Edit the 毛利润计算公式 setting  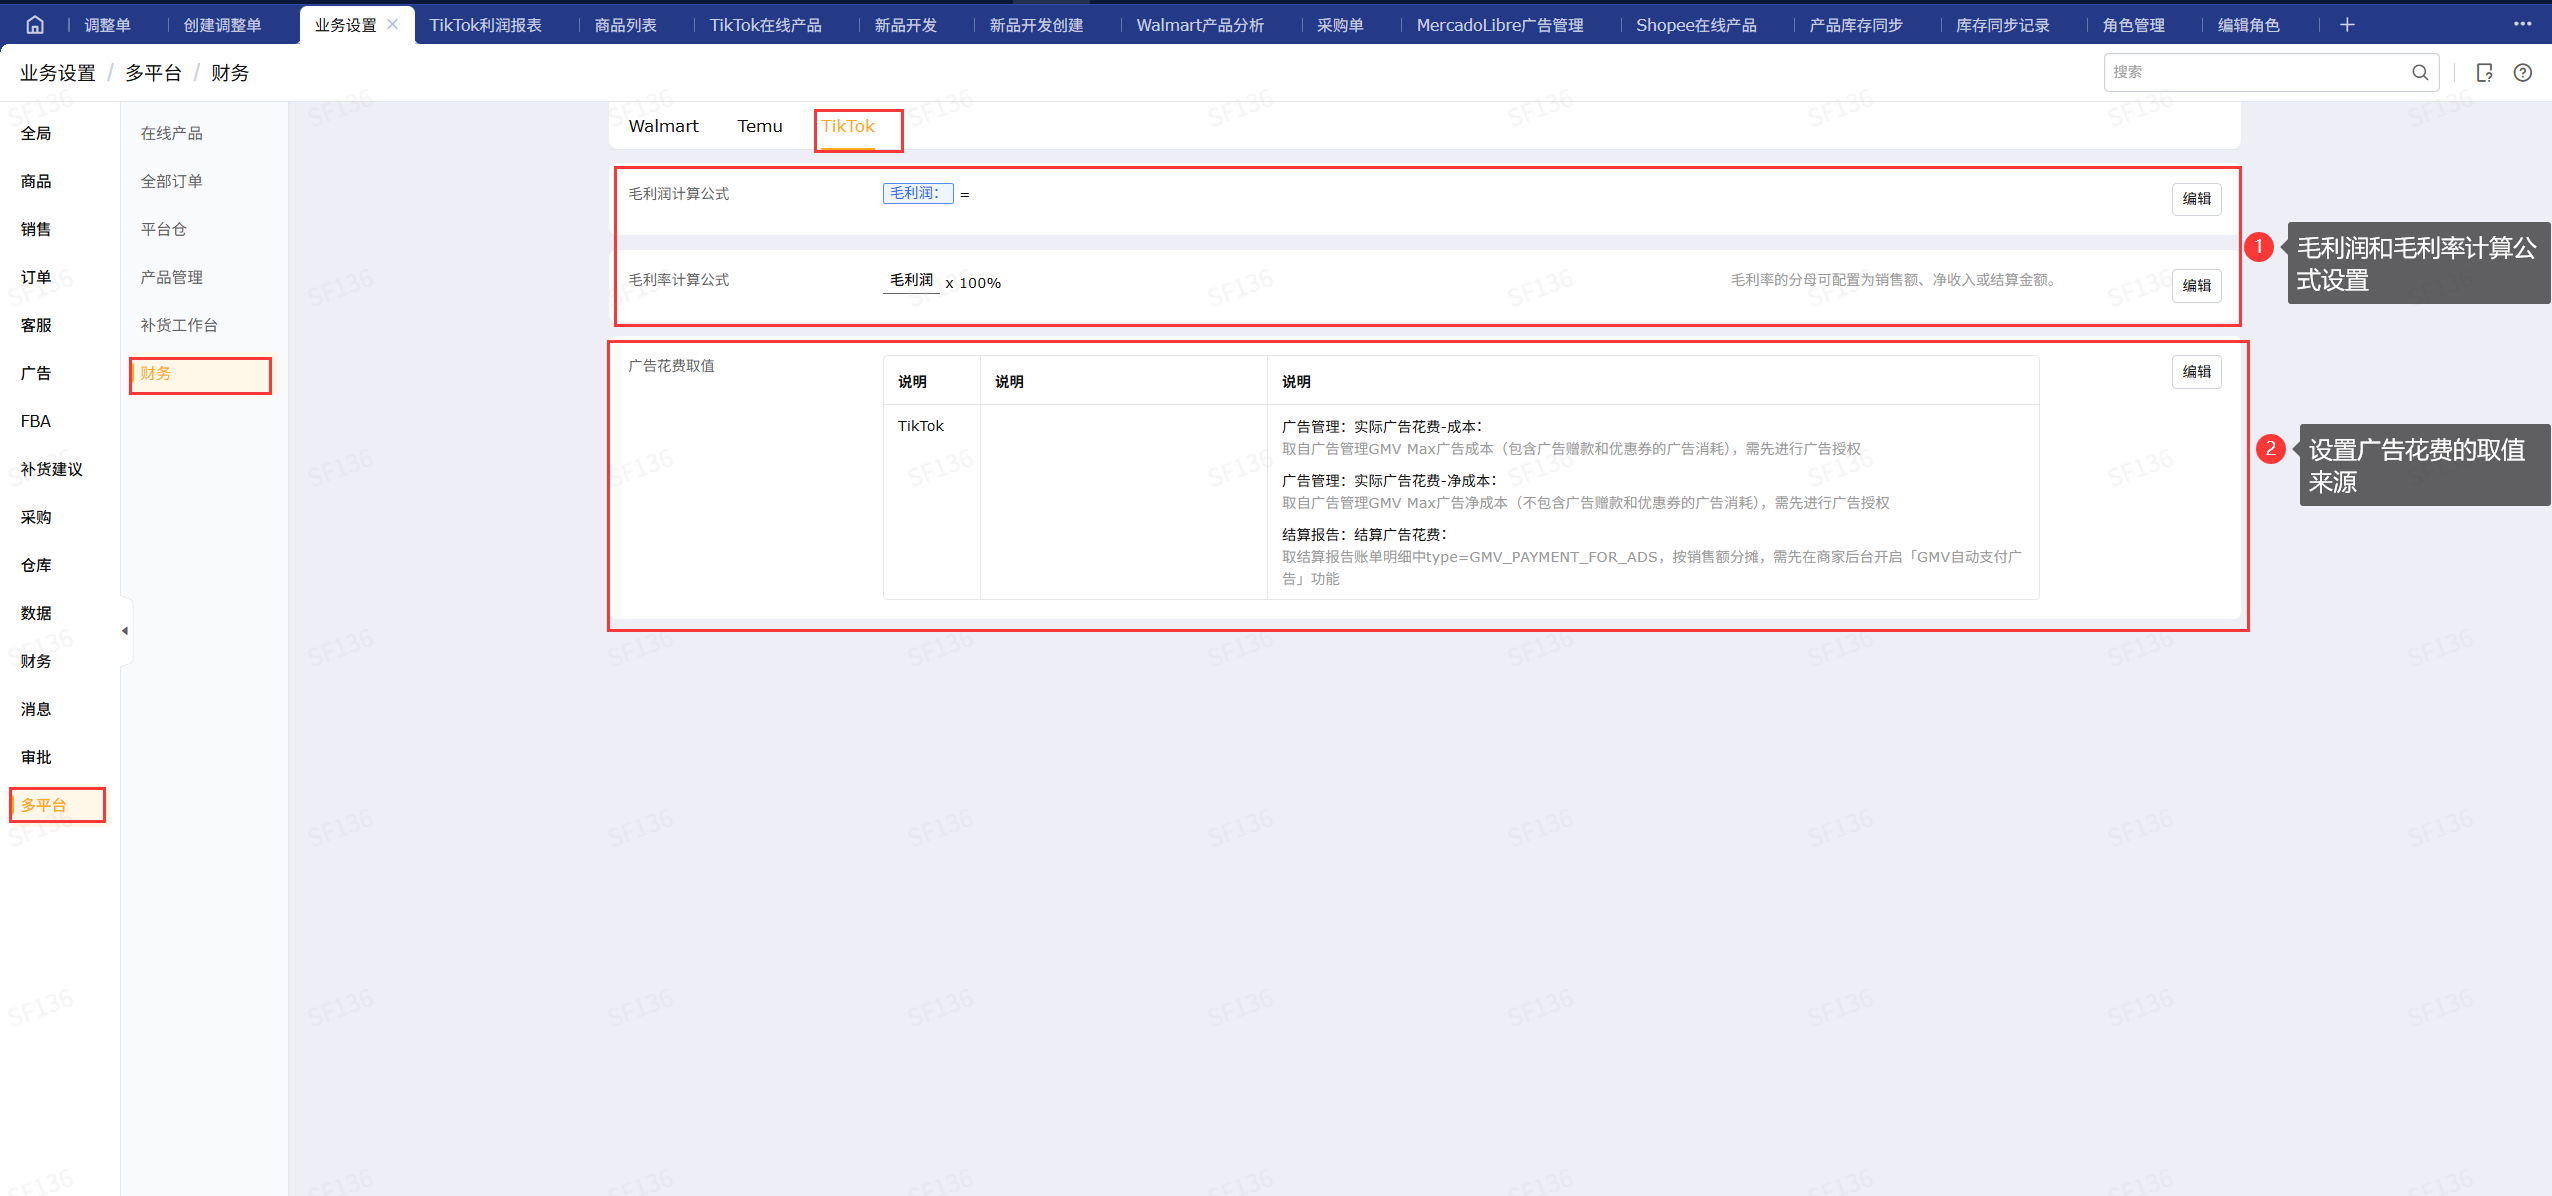pos(2196,199)
